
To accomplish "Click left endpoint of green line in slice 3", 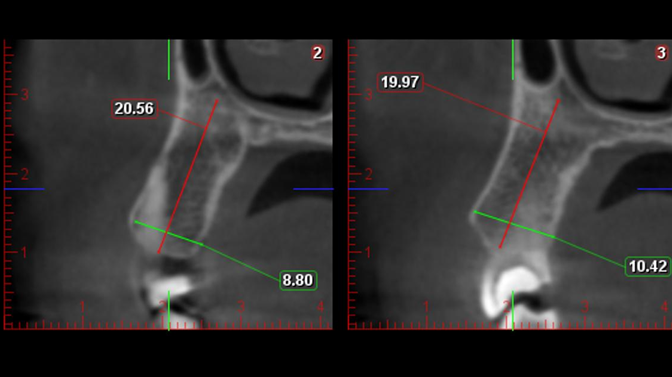I will 475,212.
